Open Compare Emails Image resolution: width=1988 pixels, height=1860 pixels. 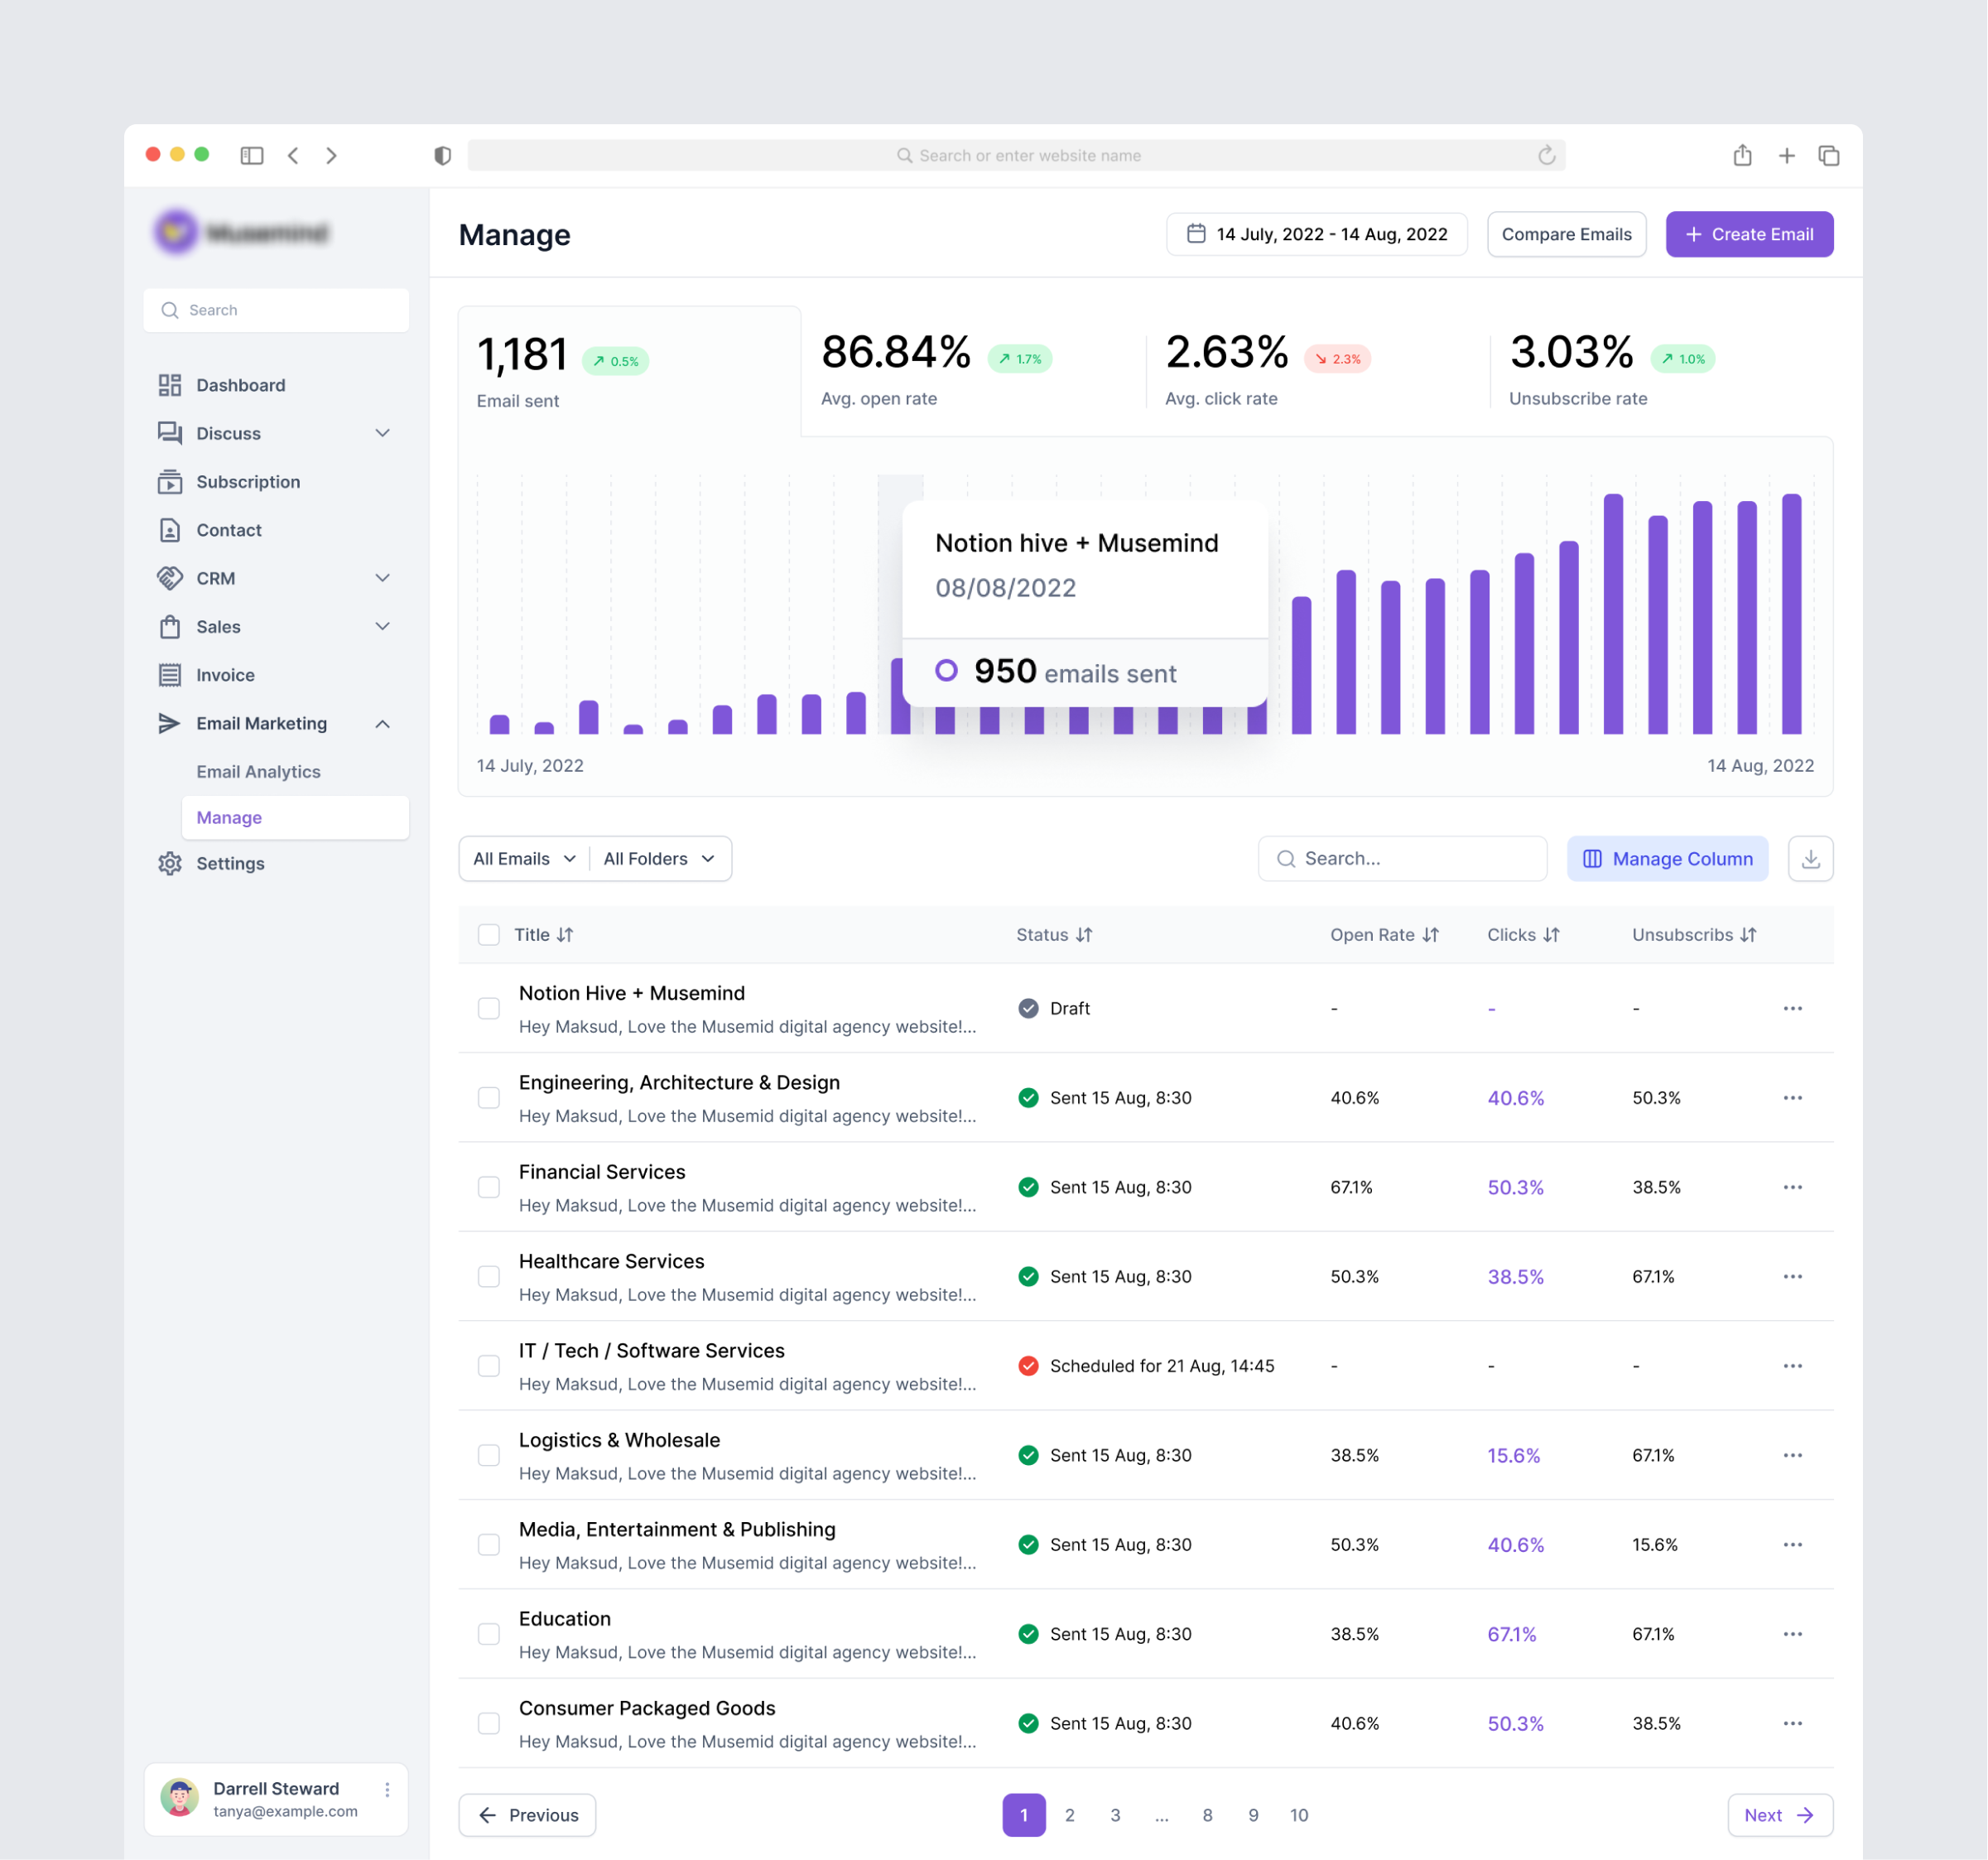click(1566, 233)
